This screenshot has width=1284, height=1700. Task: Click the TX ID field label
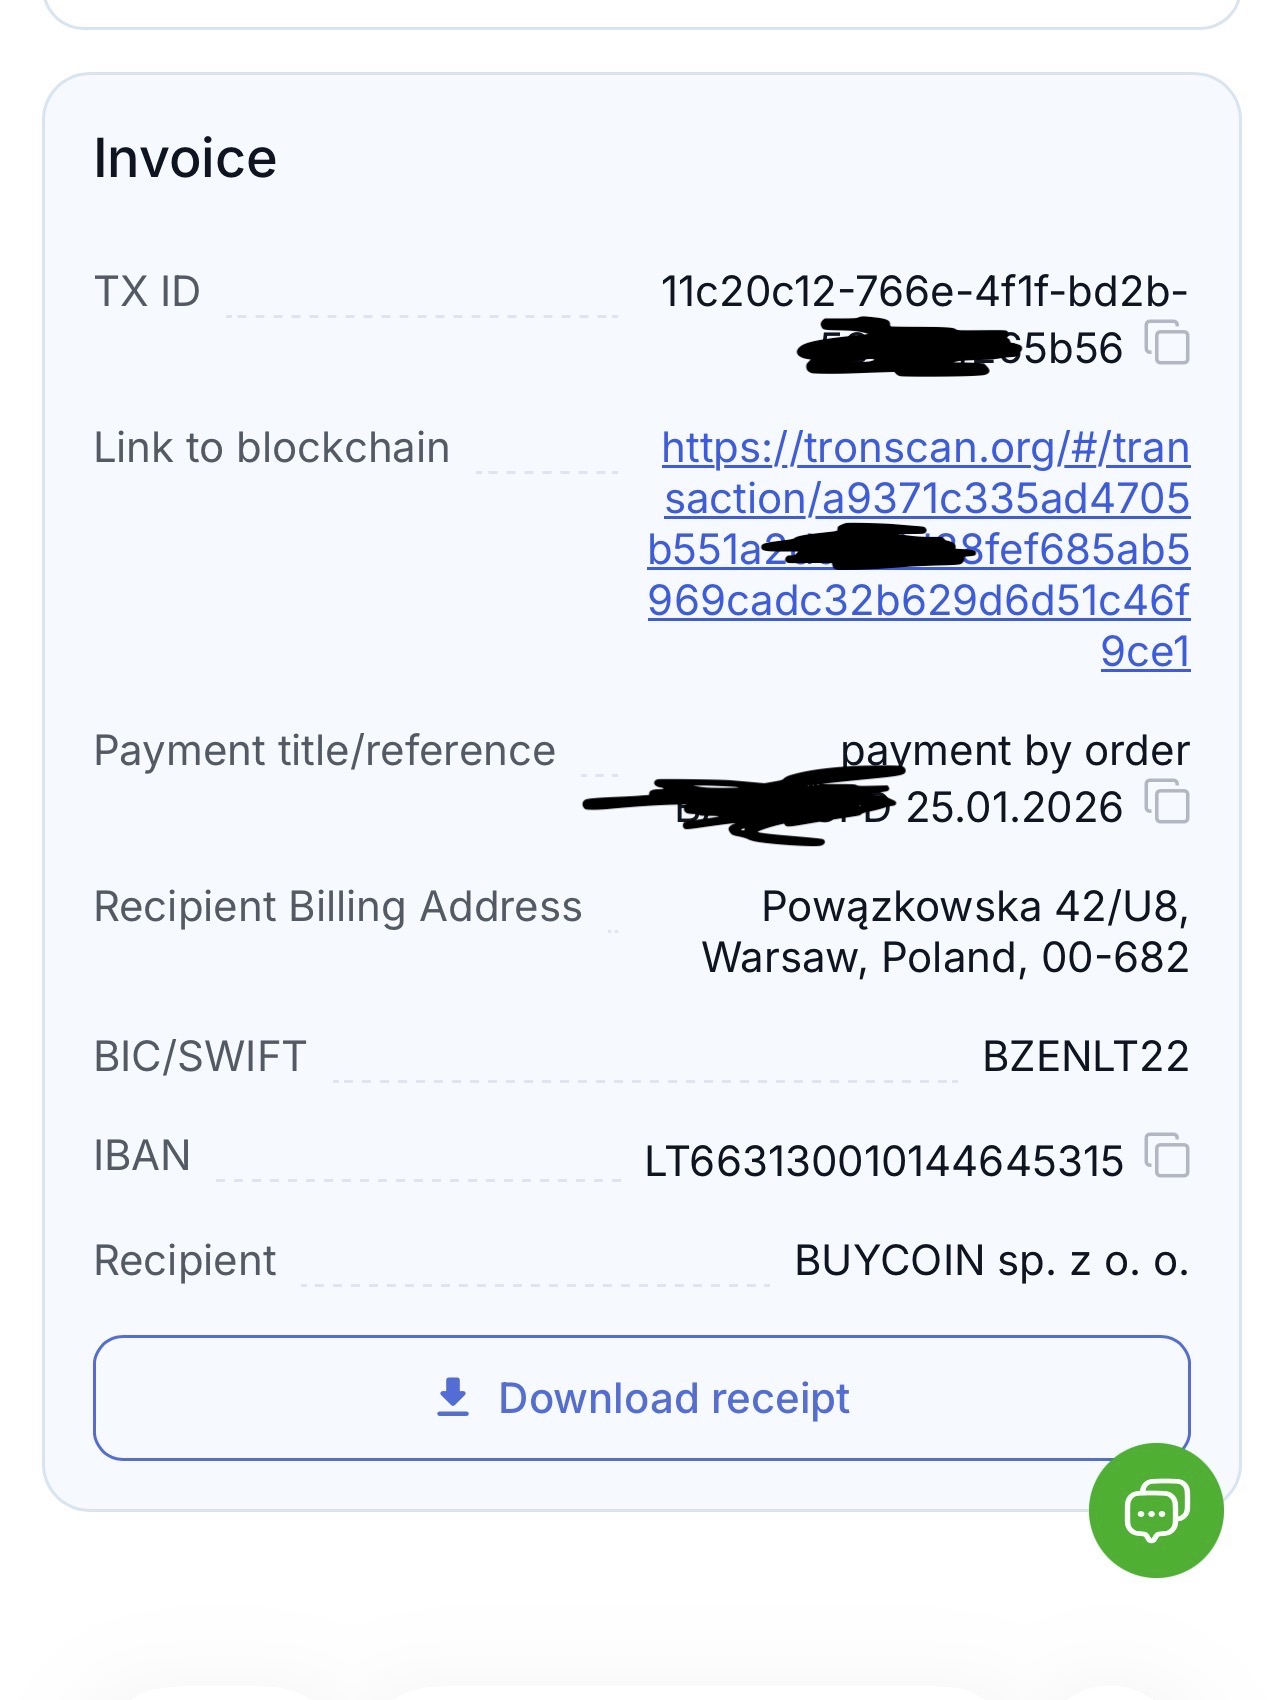(147, 292)
